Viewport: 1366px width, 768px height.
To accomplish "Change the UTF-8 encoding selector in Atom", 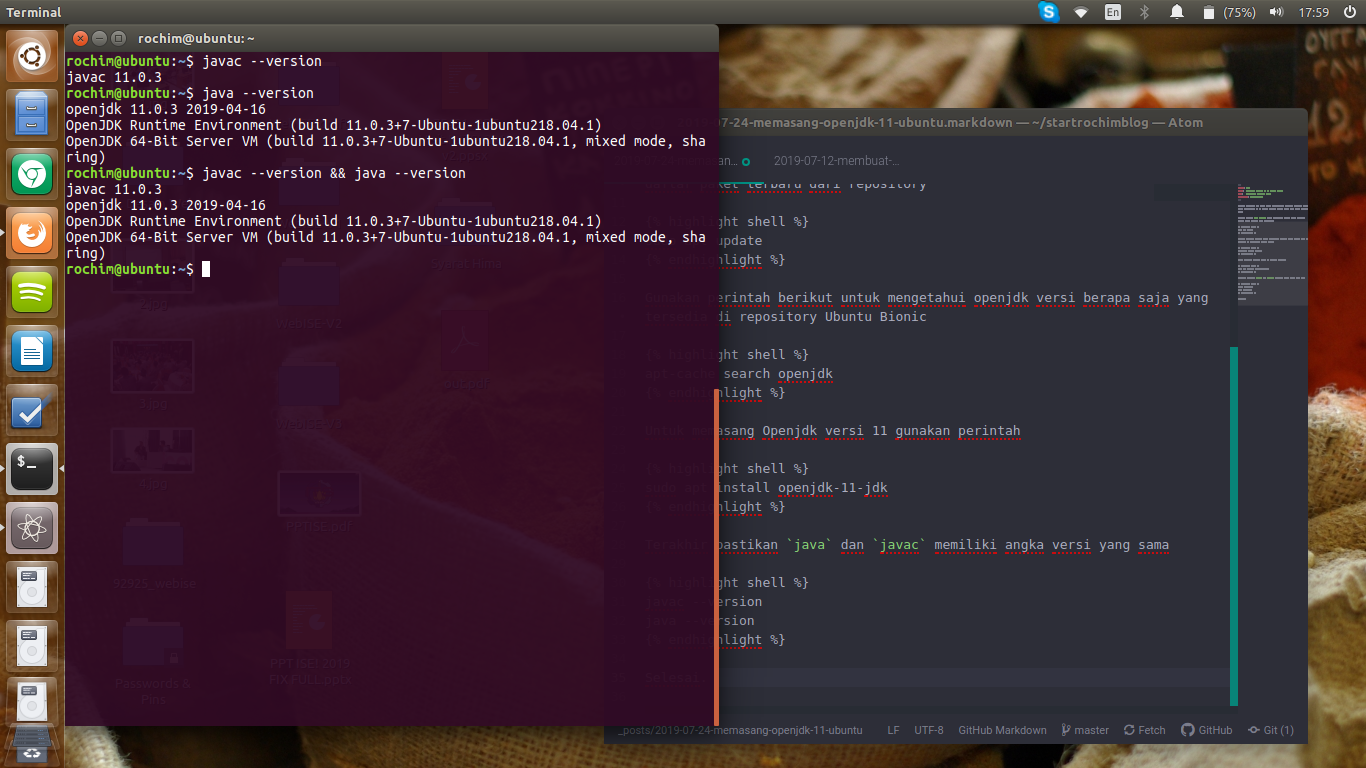I will click(928, 730).
